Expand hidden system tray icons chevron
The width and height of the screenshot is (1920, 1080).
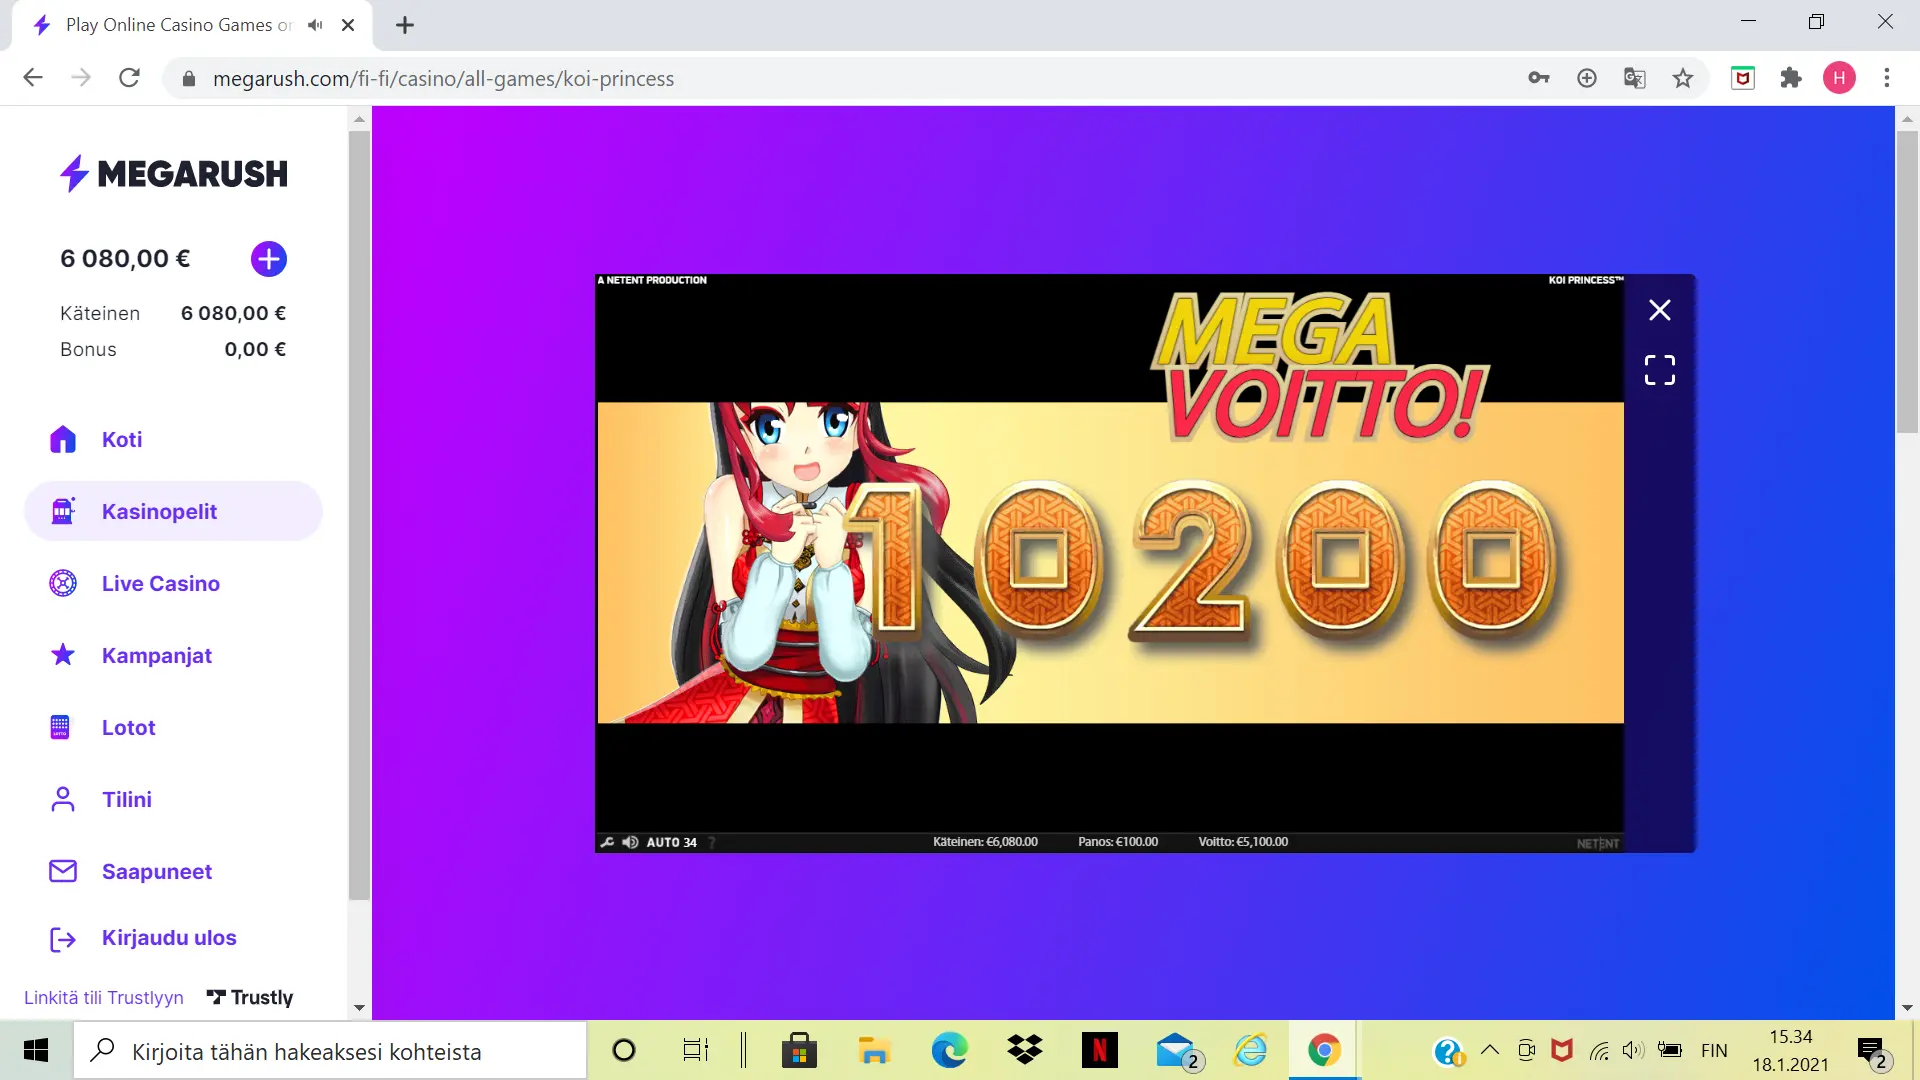click(1489, 1050)
